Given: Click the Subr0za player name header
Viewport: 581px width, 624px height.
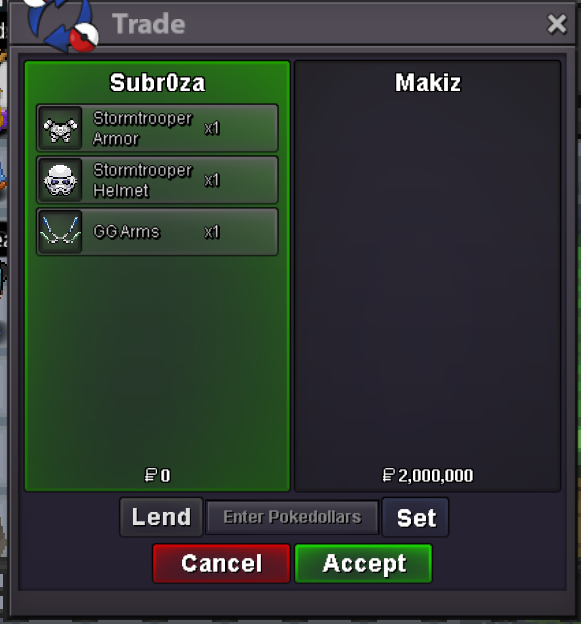Looking at the screenshot, I should (157, 83).
